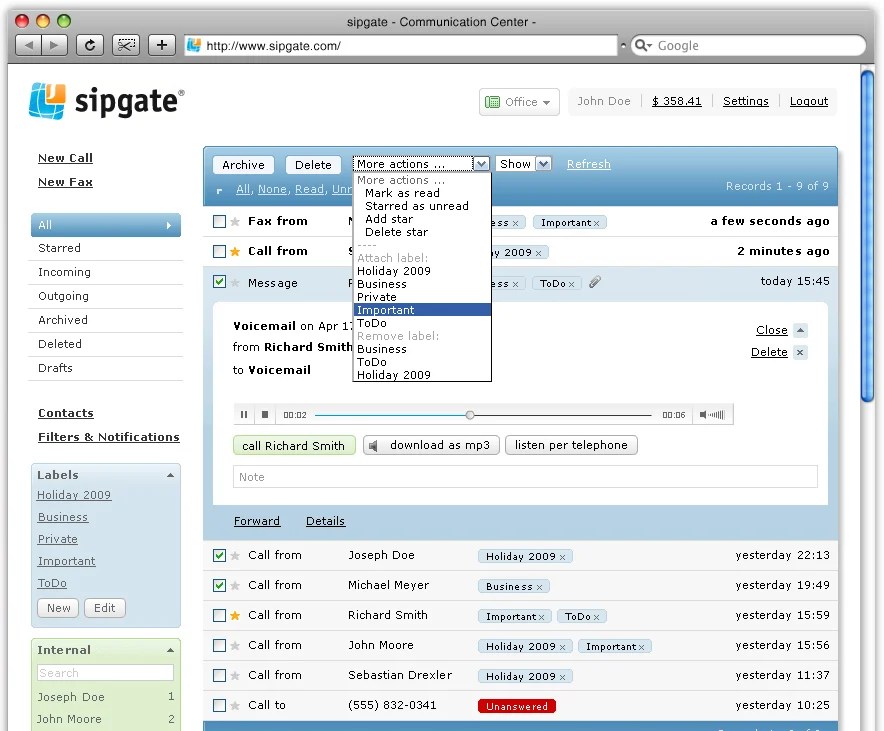
Task: Click the reload page icon in the browser toolbar
Action: point(92,44)
